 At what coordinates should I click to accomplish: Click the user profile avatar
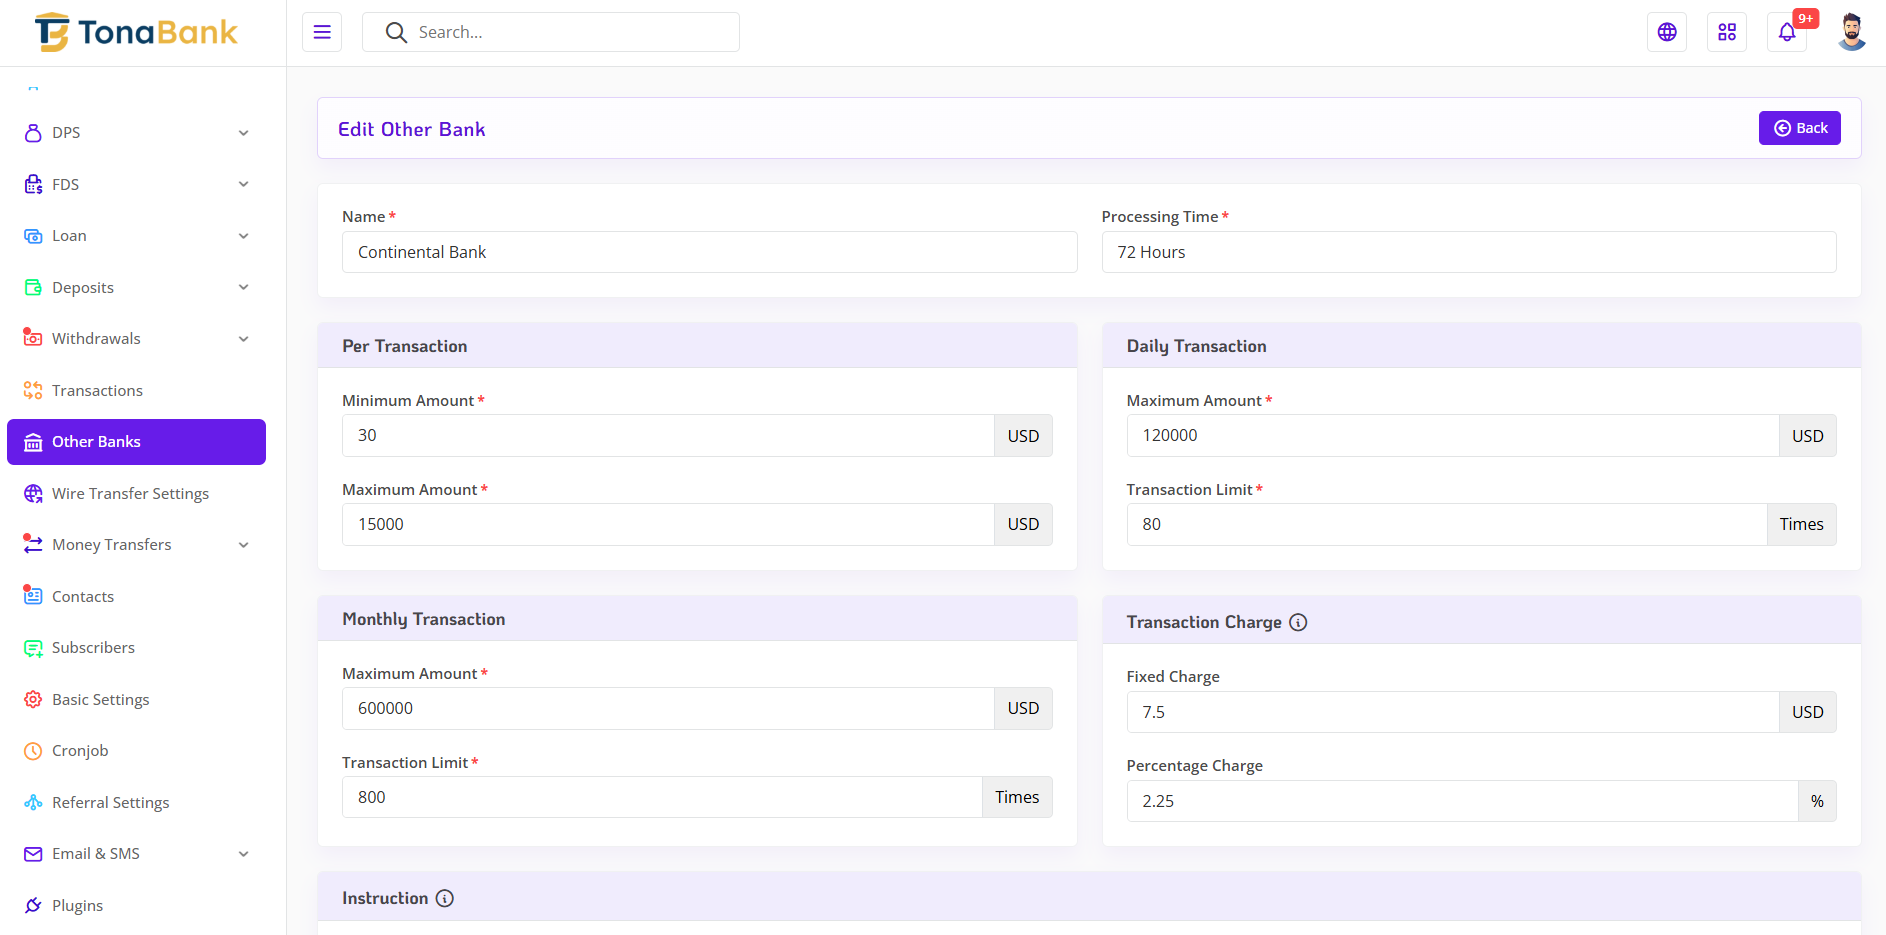(x=1851, y=32)
